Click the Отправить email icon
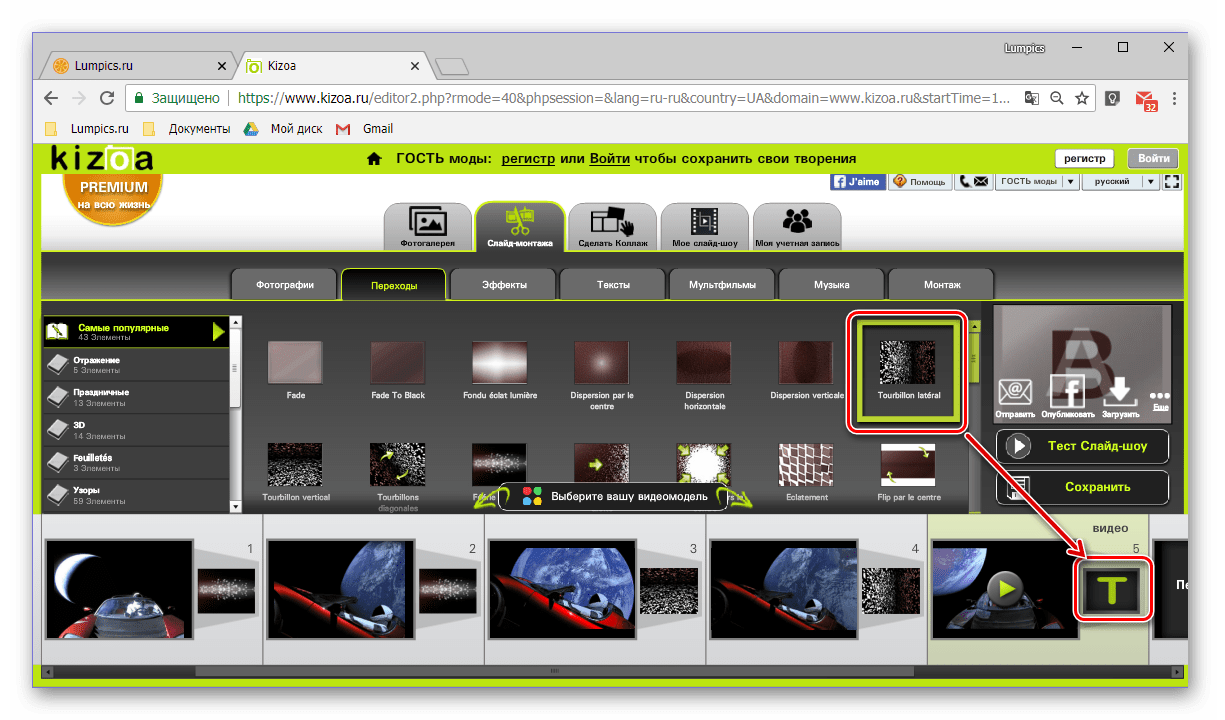1225x720 pixels. coord(1015,391)
